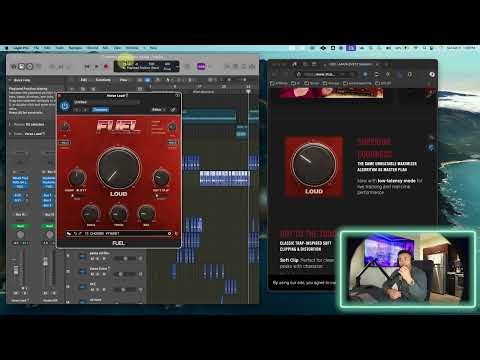Click the bottom-middle knob in Fuel plugin
Viewport: 480px width, 360px height.
pyautogui.click(x=119, y=214)
